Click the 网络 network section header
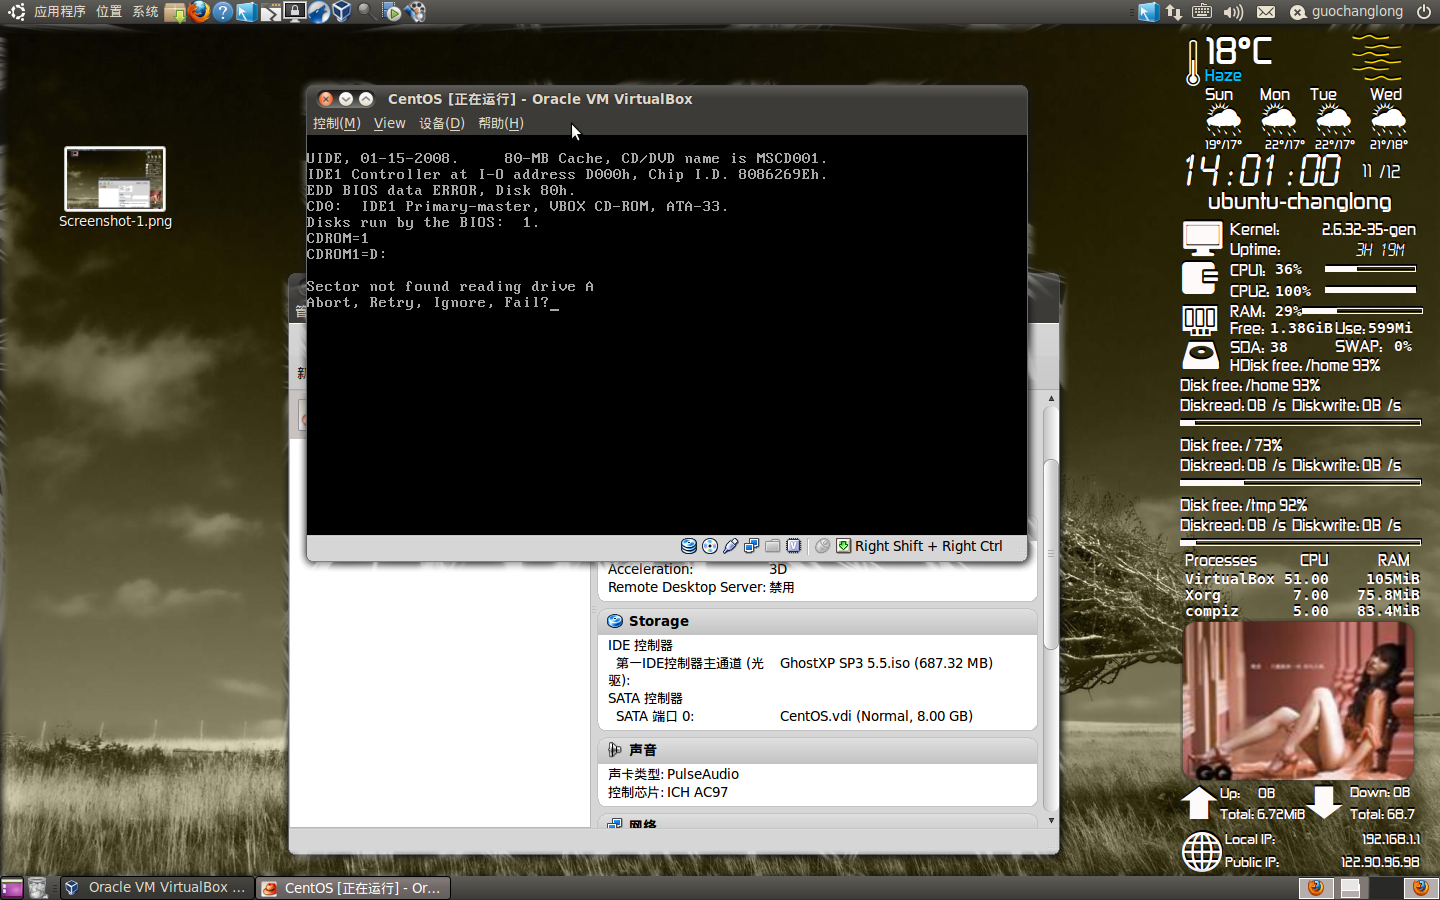 pos(817,823)
